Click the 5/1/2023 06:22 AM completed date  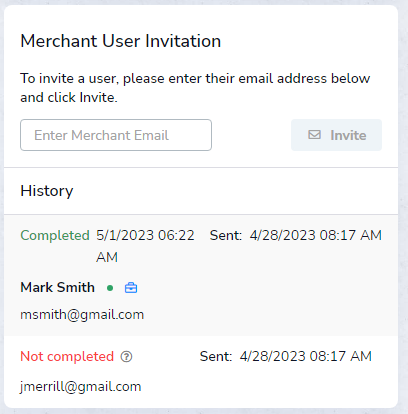point(145,246)
